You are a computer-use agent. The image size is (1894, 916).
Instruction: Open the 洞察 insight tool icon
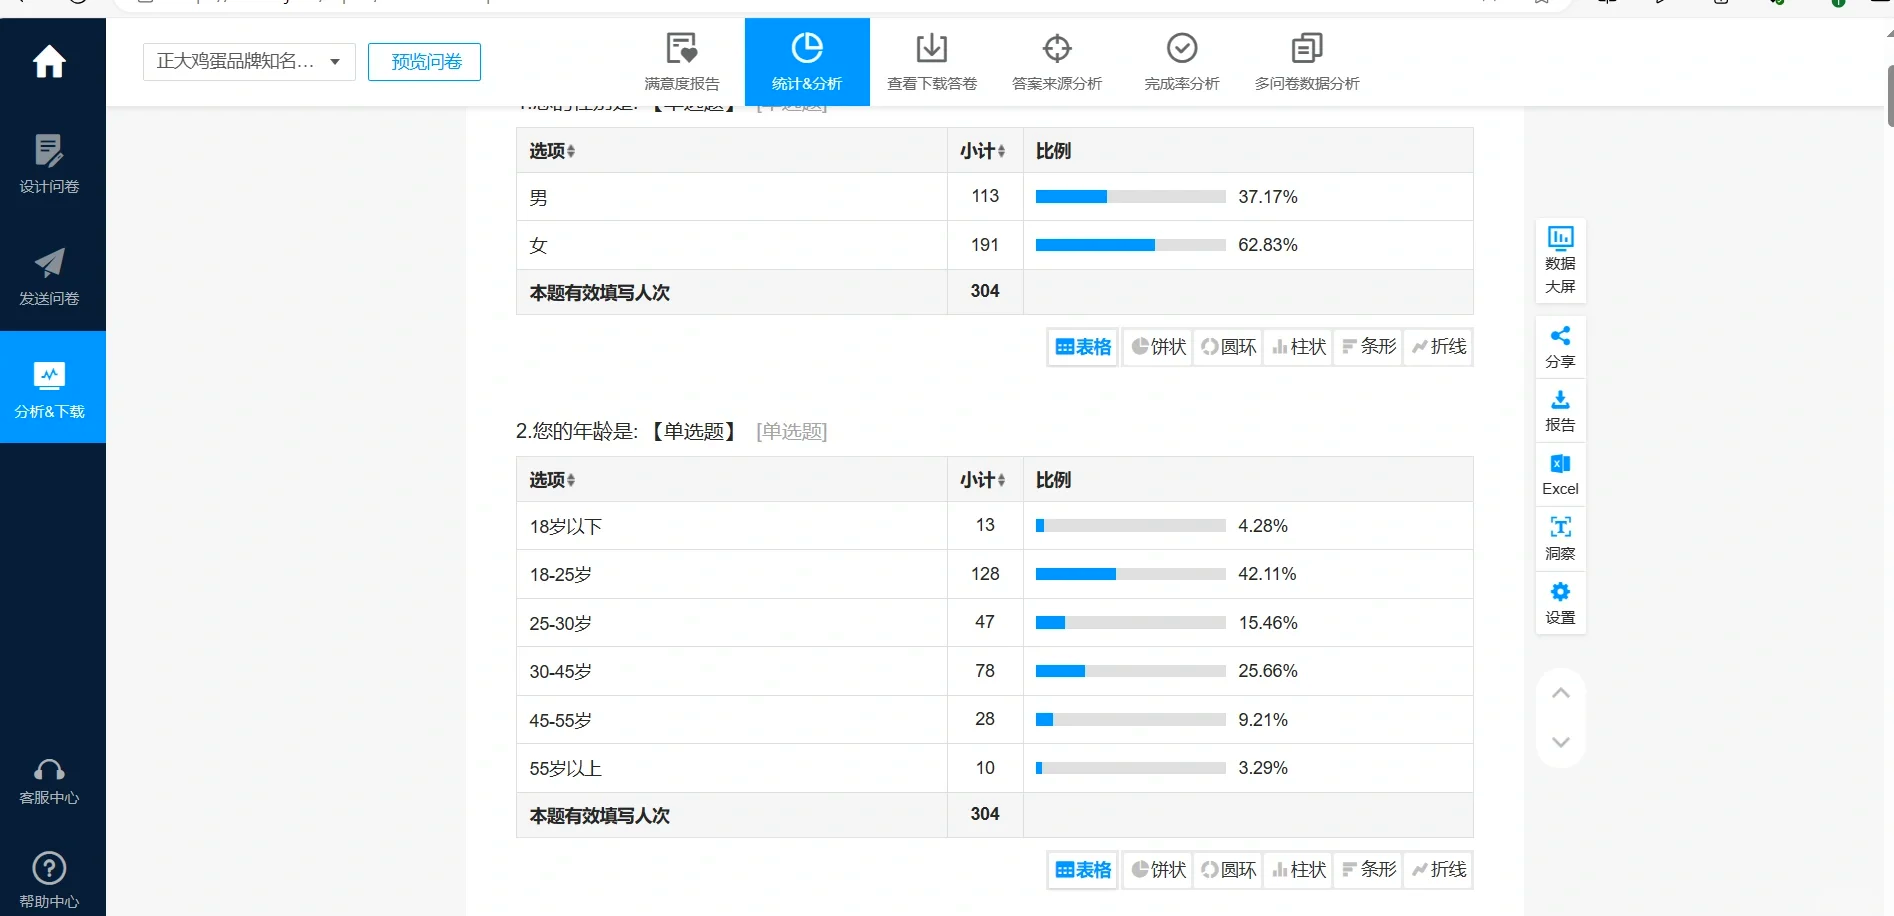(x=1560, y=538)
